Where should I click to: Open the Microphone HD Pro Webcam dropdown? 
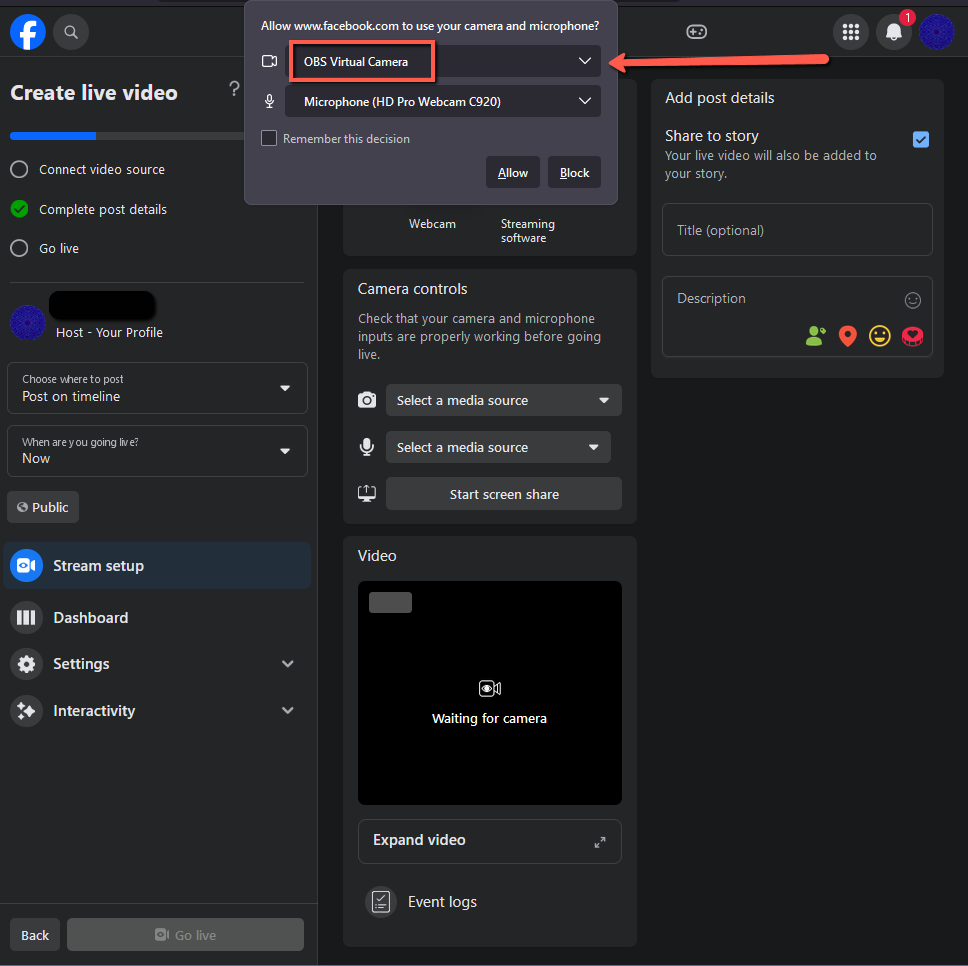click(x=443, y=101)
